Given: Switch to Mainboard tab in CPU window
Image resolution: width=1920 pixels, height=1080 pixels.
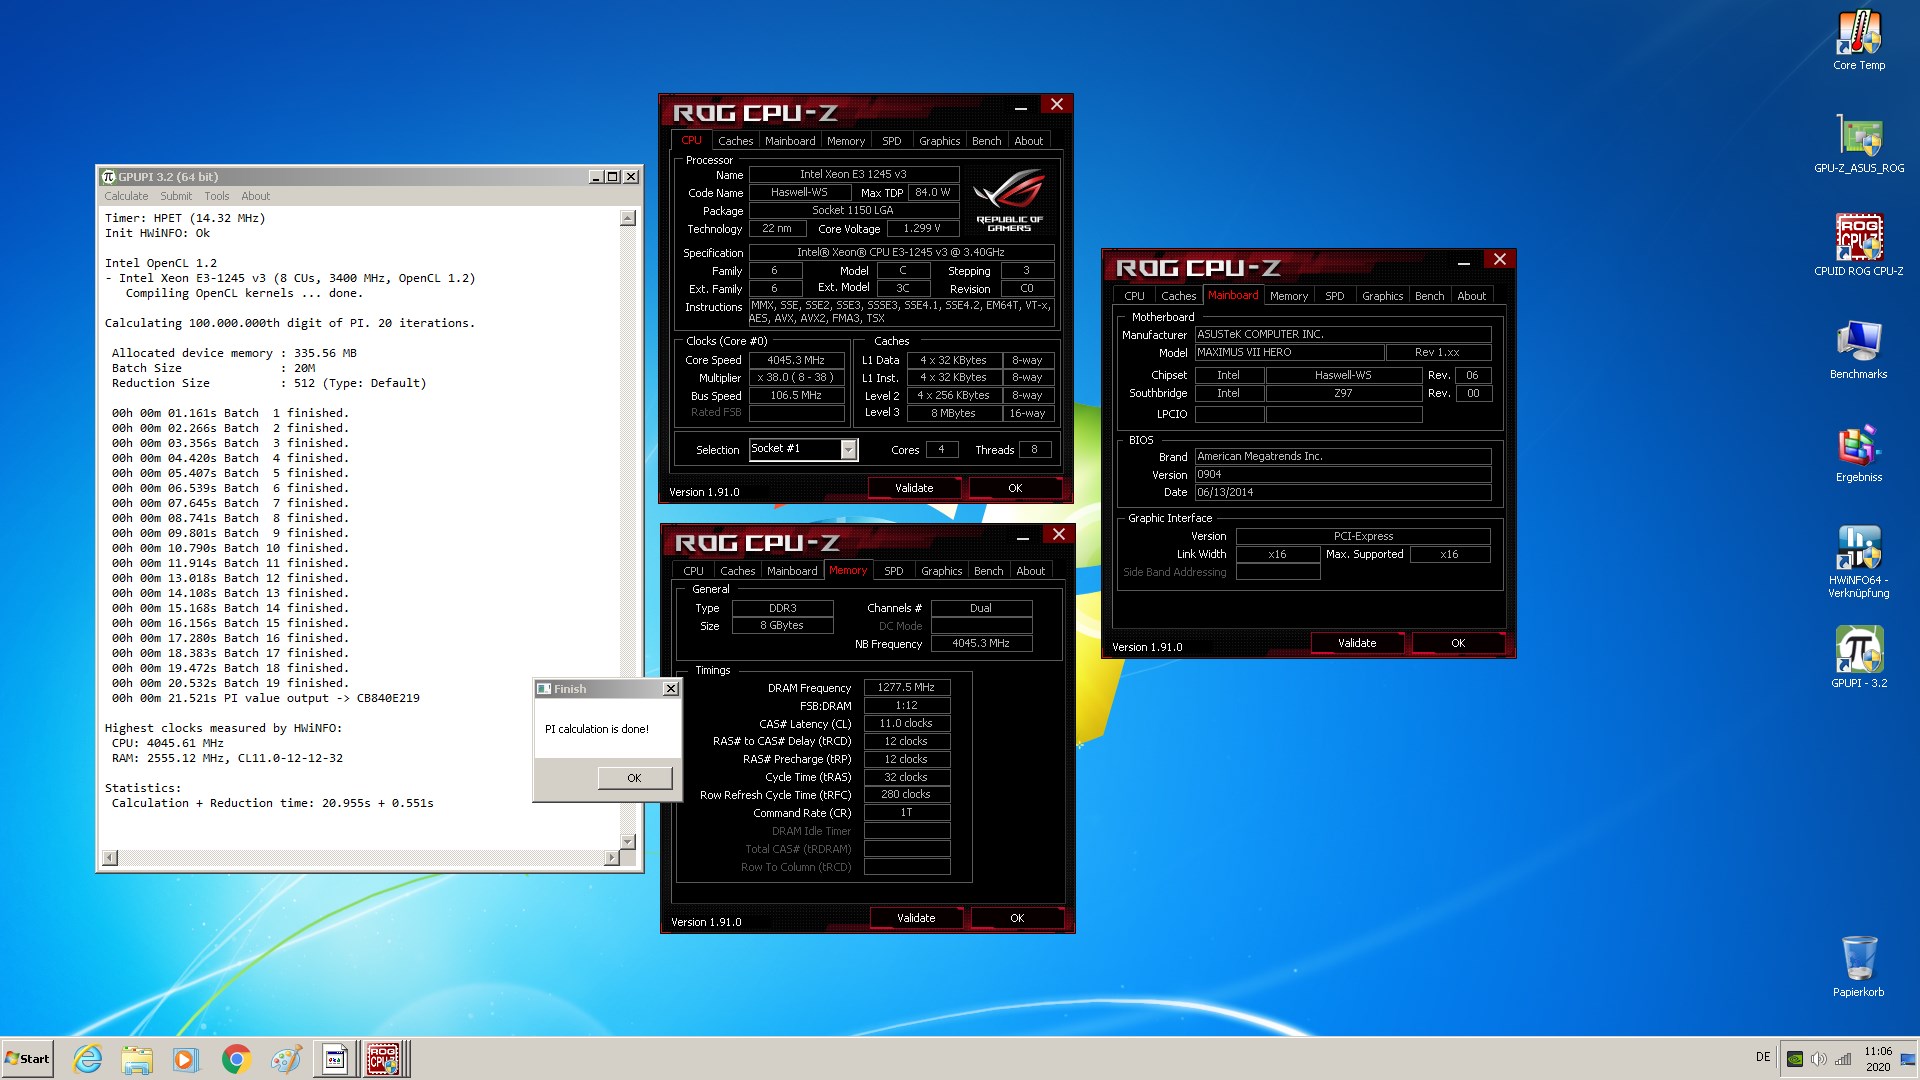Looking at the screenshot, I should point(790,141).
